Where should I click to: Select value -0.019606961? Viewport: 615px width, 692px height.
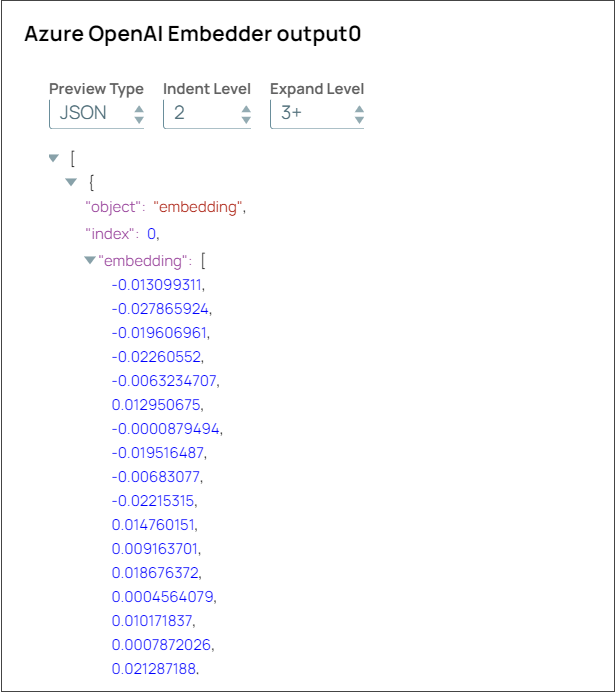pyautogui.click(x=159, y=333)
